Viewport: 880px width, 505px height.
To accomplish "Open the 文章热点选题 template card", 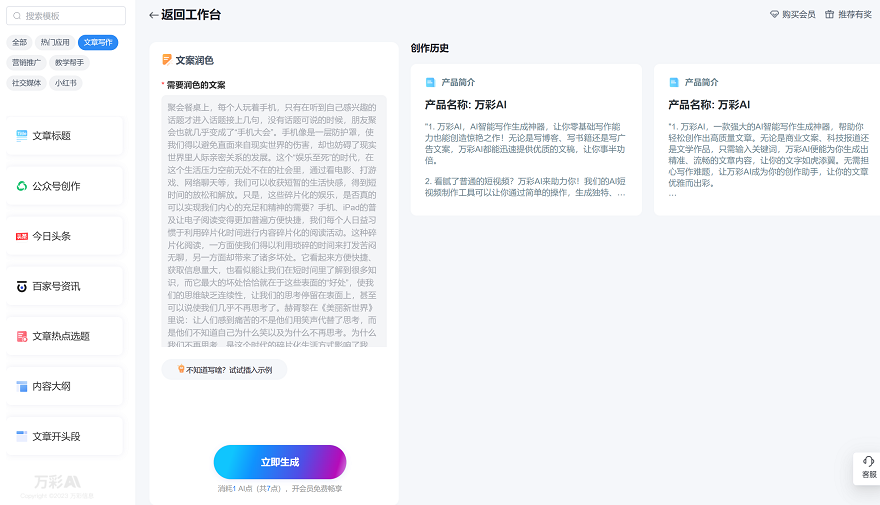I will 65,336.
